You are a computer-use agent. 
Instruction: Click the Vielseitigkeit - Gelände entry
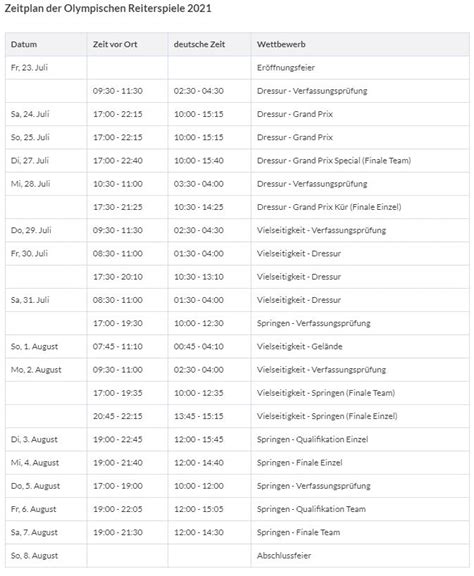(299, 346)
